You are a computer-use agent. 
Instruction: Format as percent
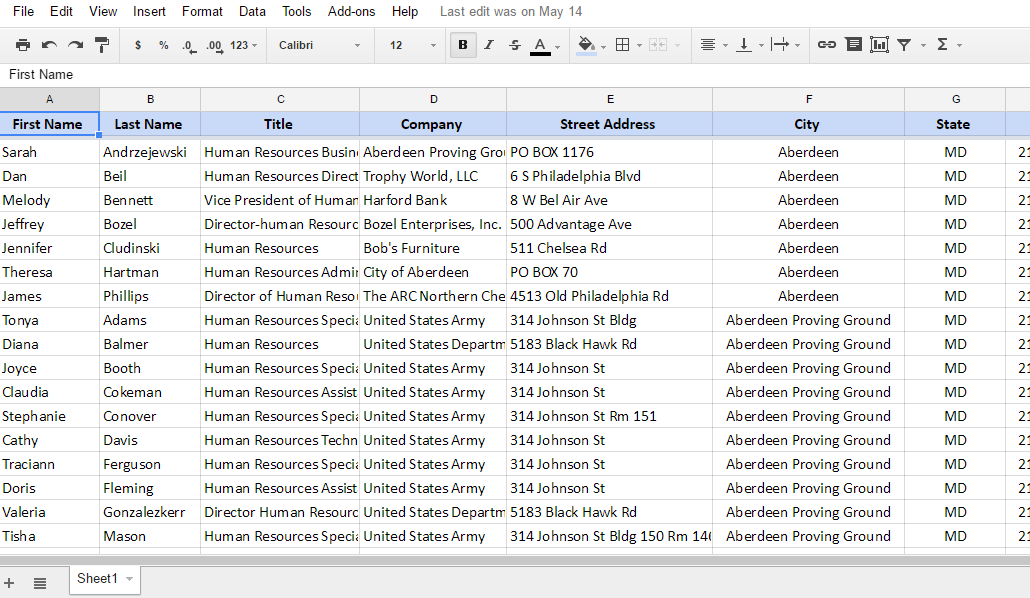[x=164, y=45]
